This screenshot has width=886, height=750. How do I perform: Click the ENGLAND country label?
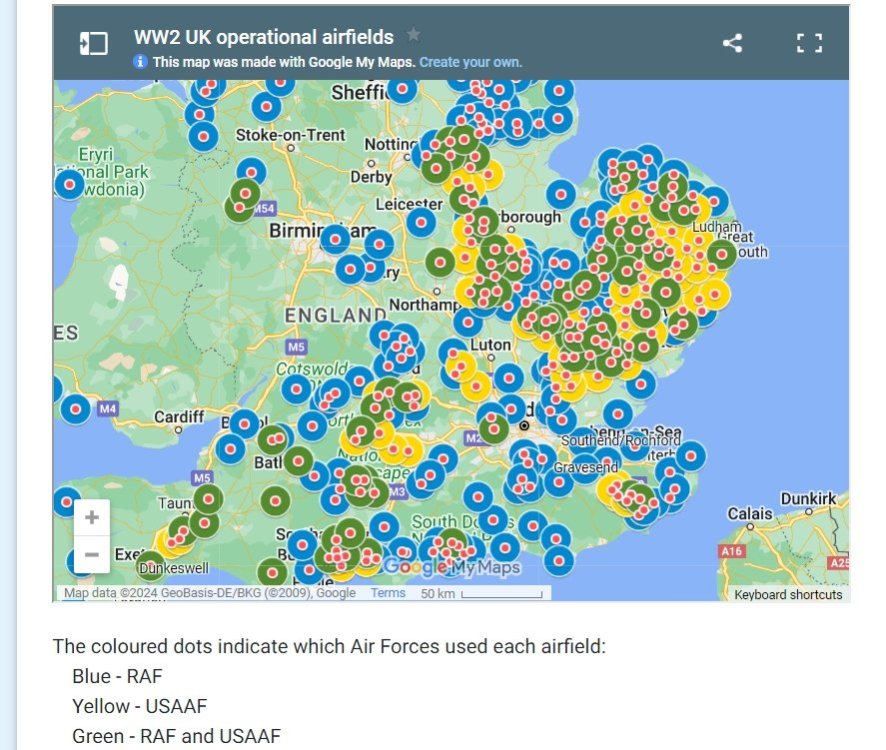pyautogui.click(x=335, y=315)
